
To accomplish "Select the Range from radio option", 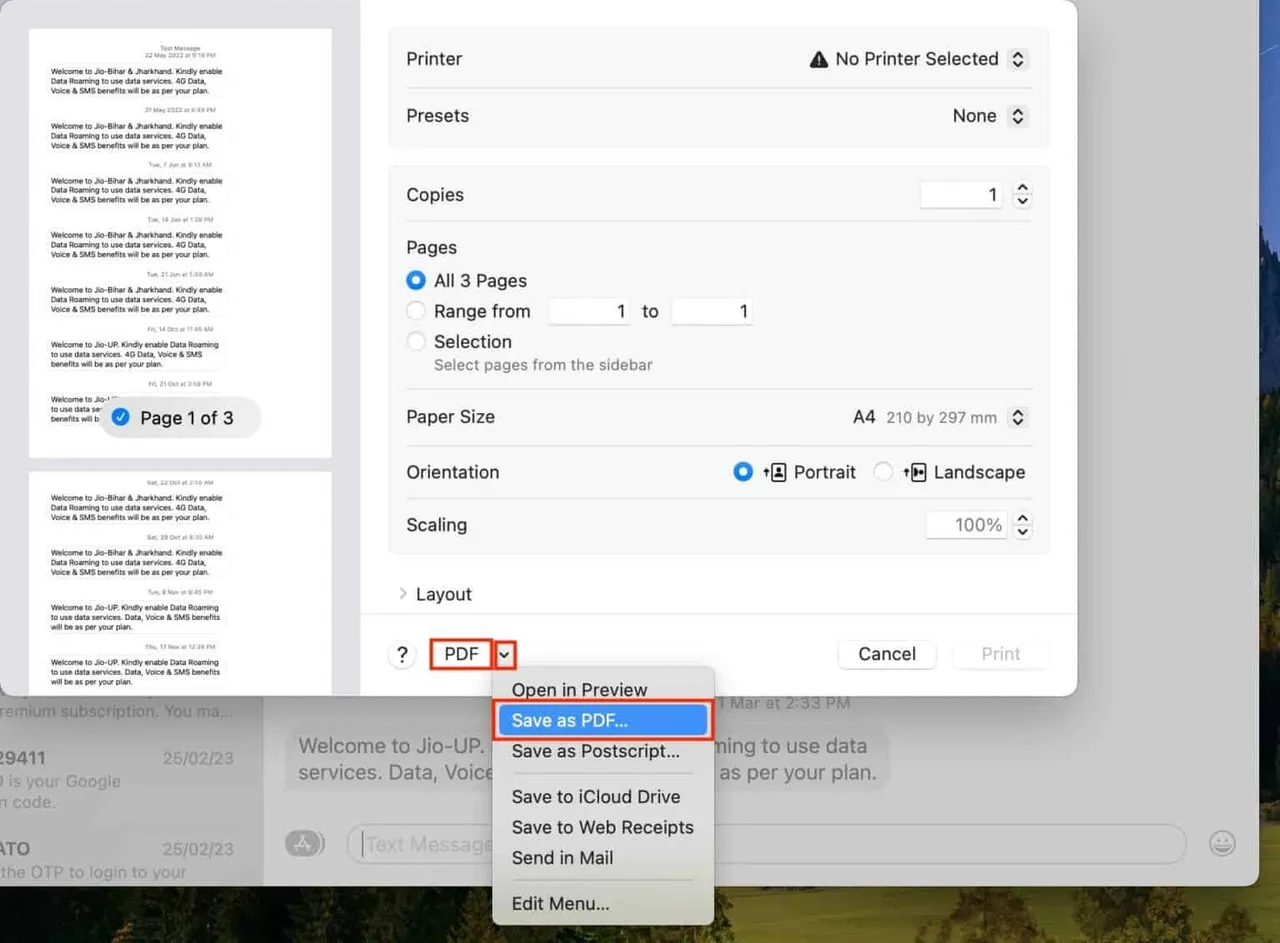I will 416,311.
